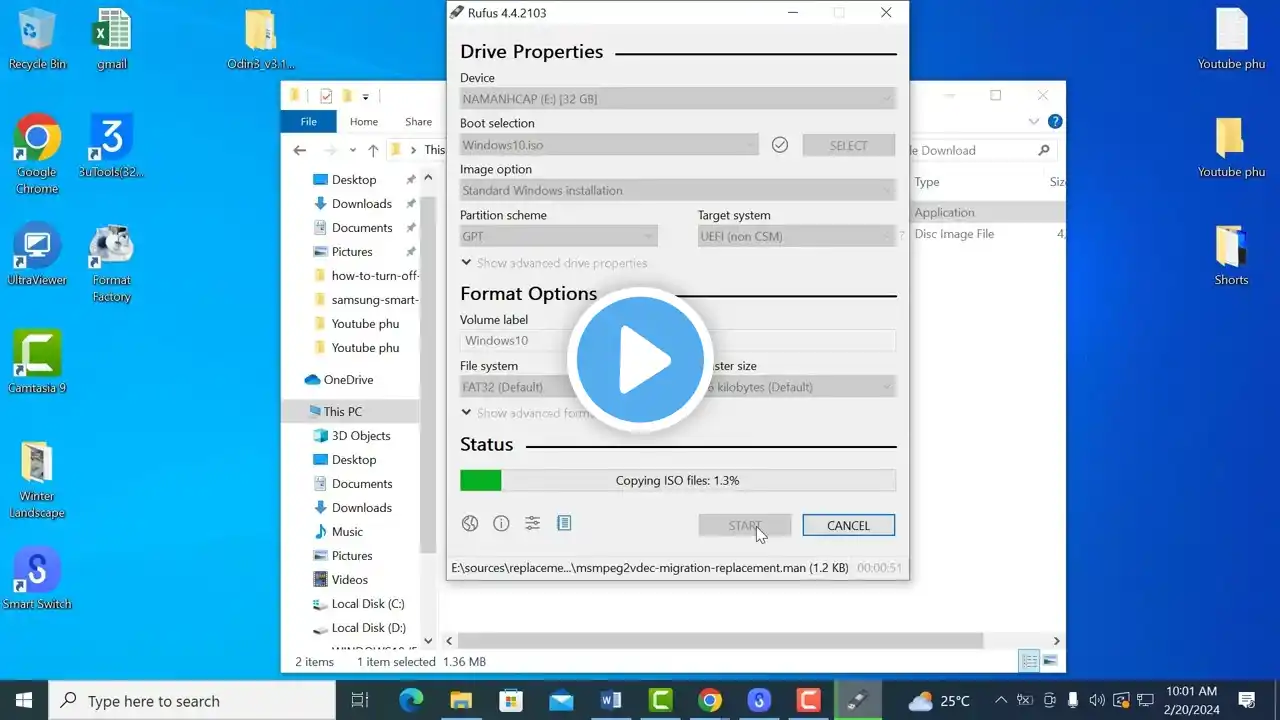Click Explorer horizontal scrollbar

click(x=720, y=640)
